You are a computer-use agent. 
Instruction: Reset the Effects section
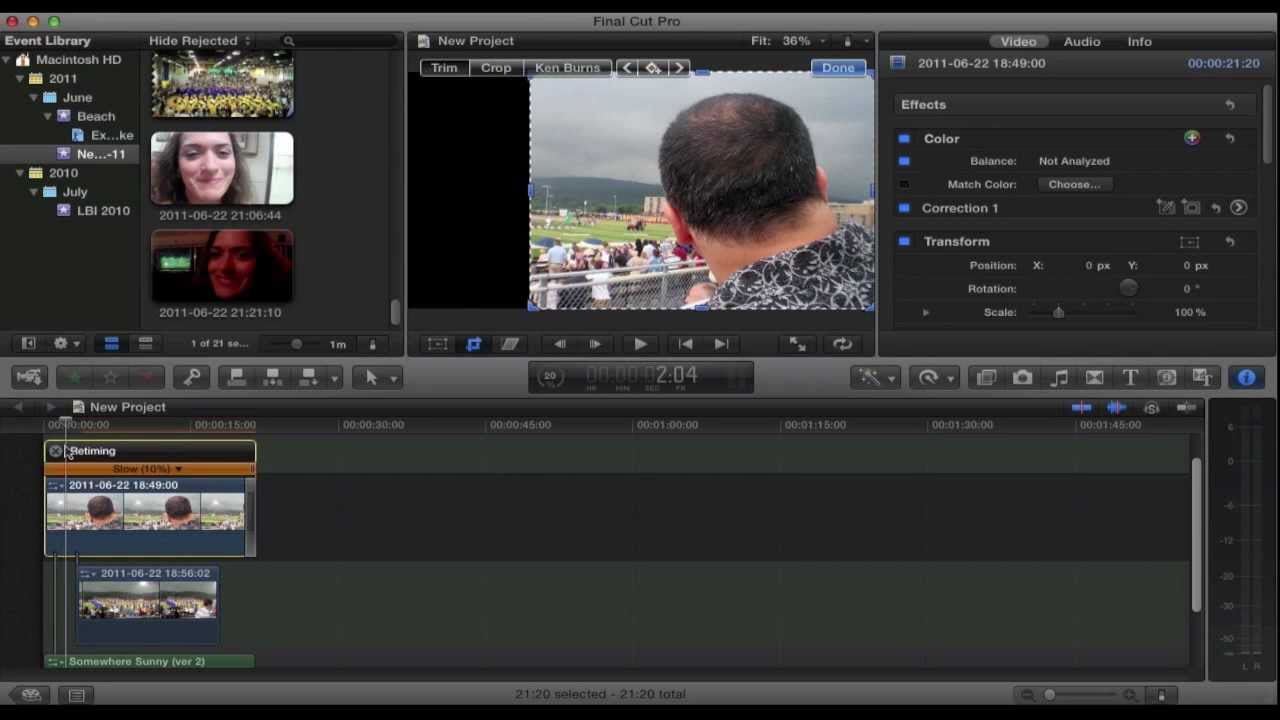pyautogui.click(x=1230, y=104)
